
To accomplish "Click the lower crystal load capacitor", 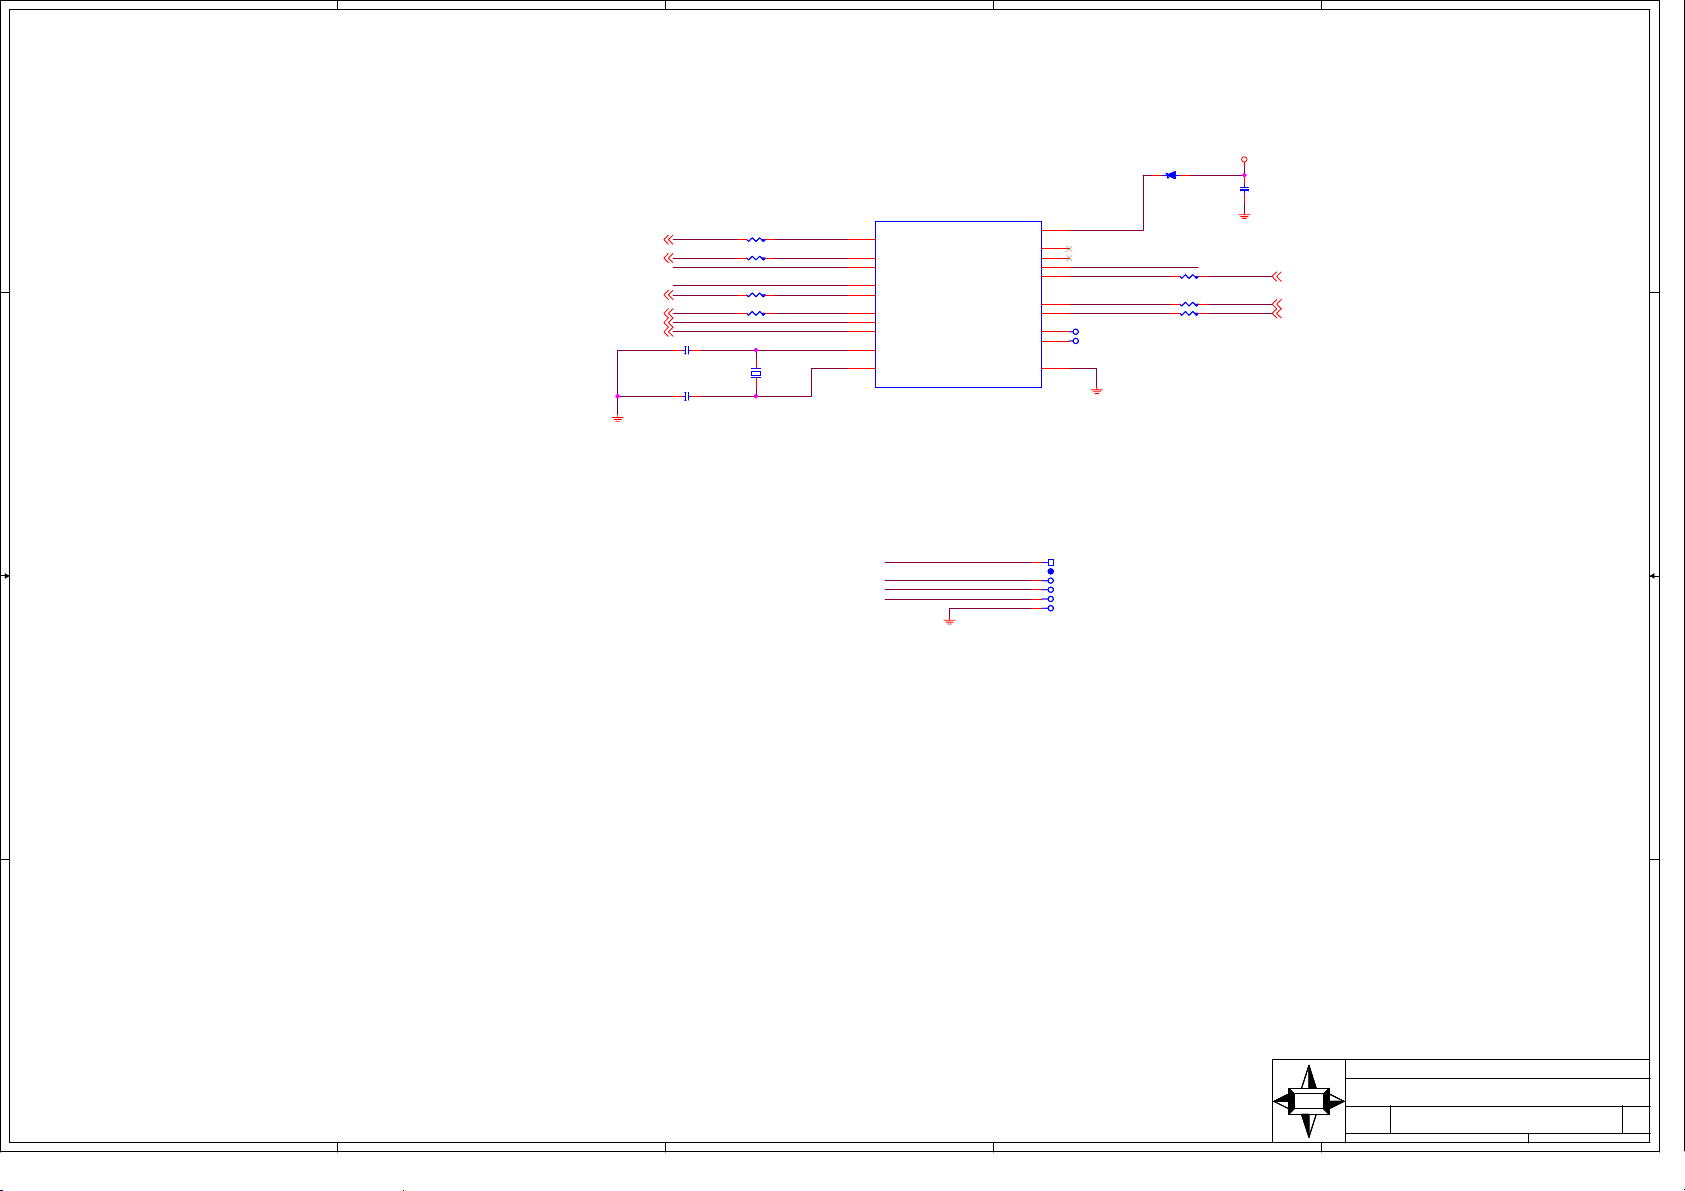I will click(x=687, y=396).
